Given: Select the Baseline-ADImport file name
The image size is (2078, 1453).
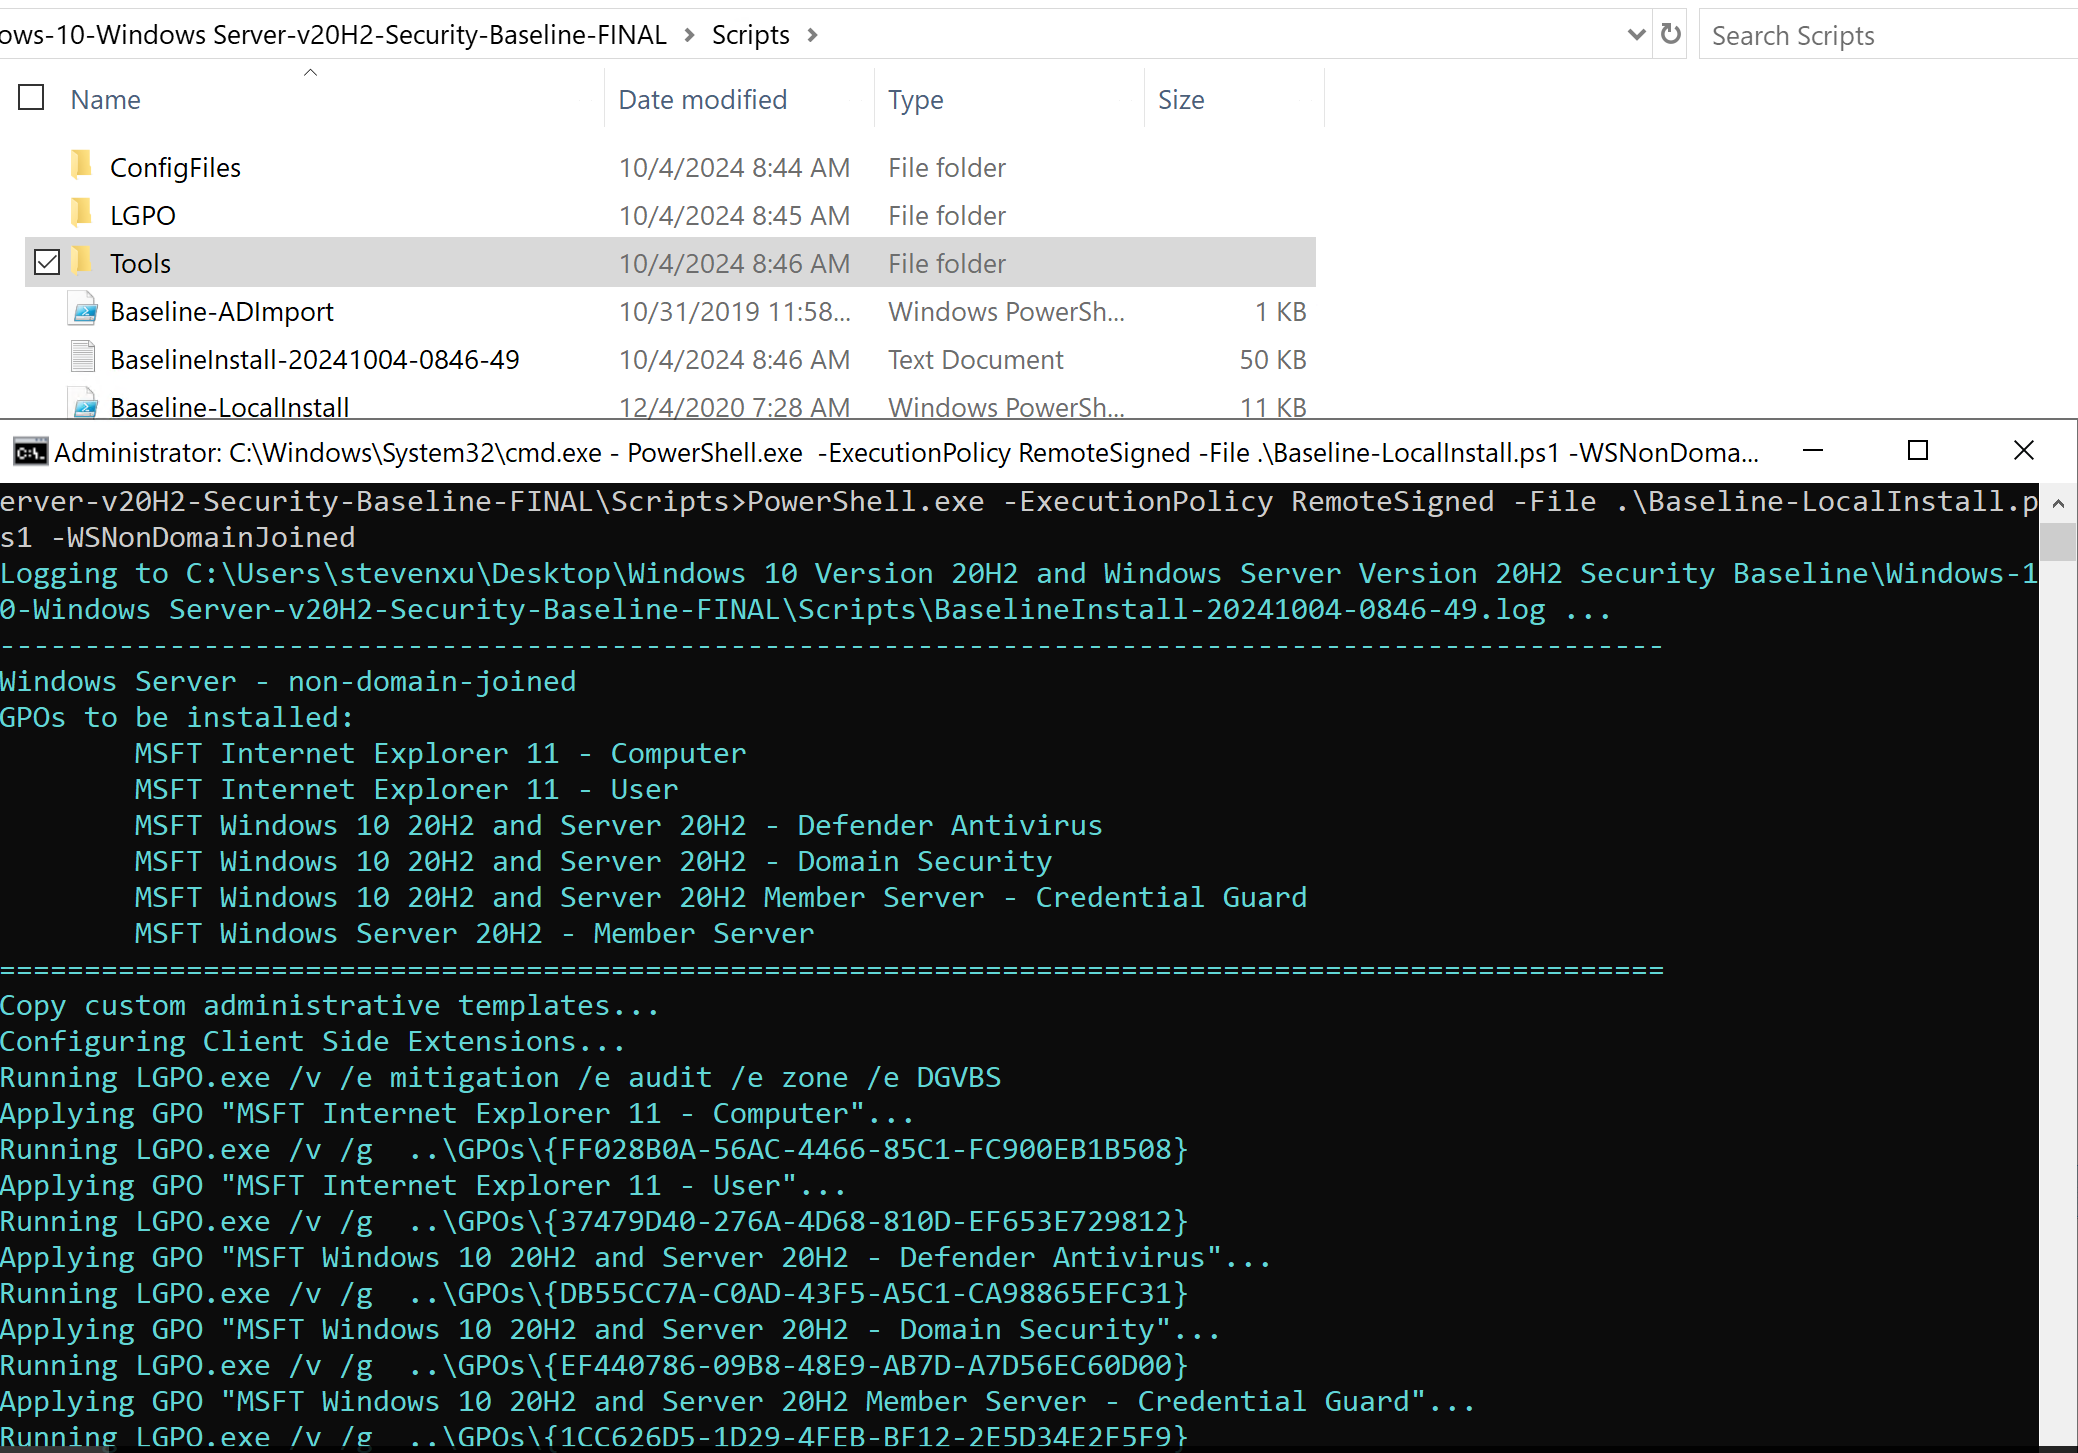Looking at the screenshot, I should point(221,311).
